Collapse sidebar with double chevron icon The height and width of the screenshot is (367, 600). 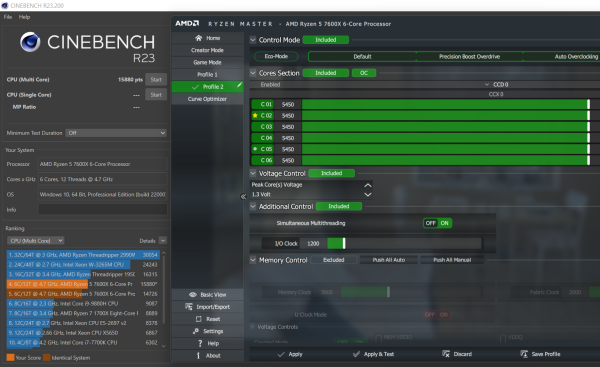pos(243,197)
